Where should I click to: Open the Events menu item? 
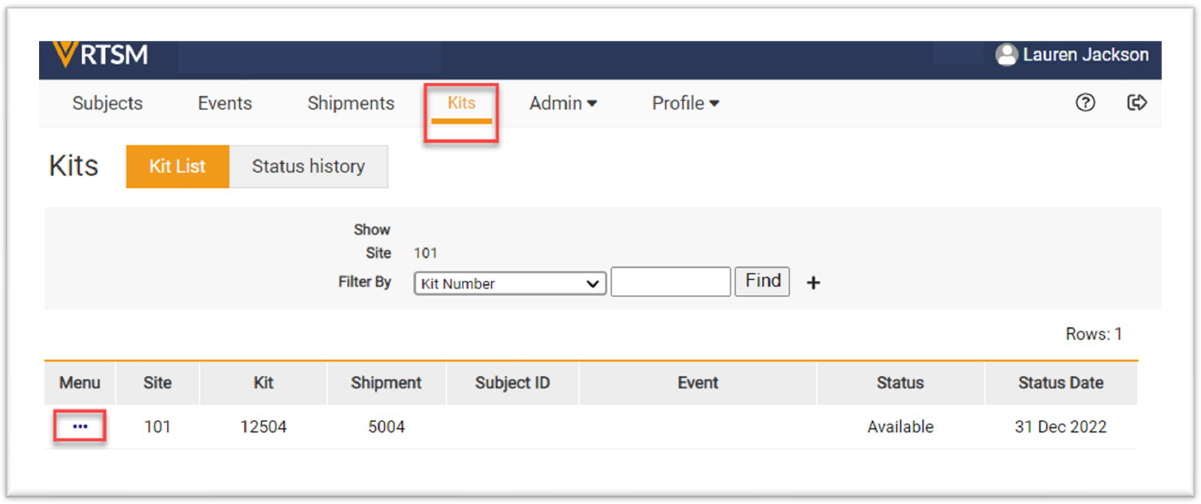coord(225,103)
